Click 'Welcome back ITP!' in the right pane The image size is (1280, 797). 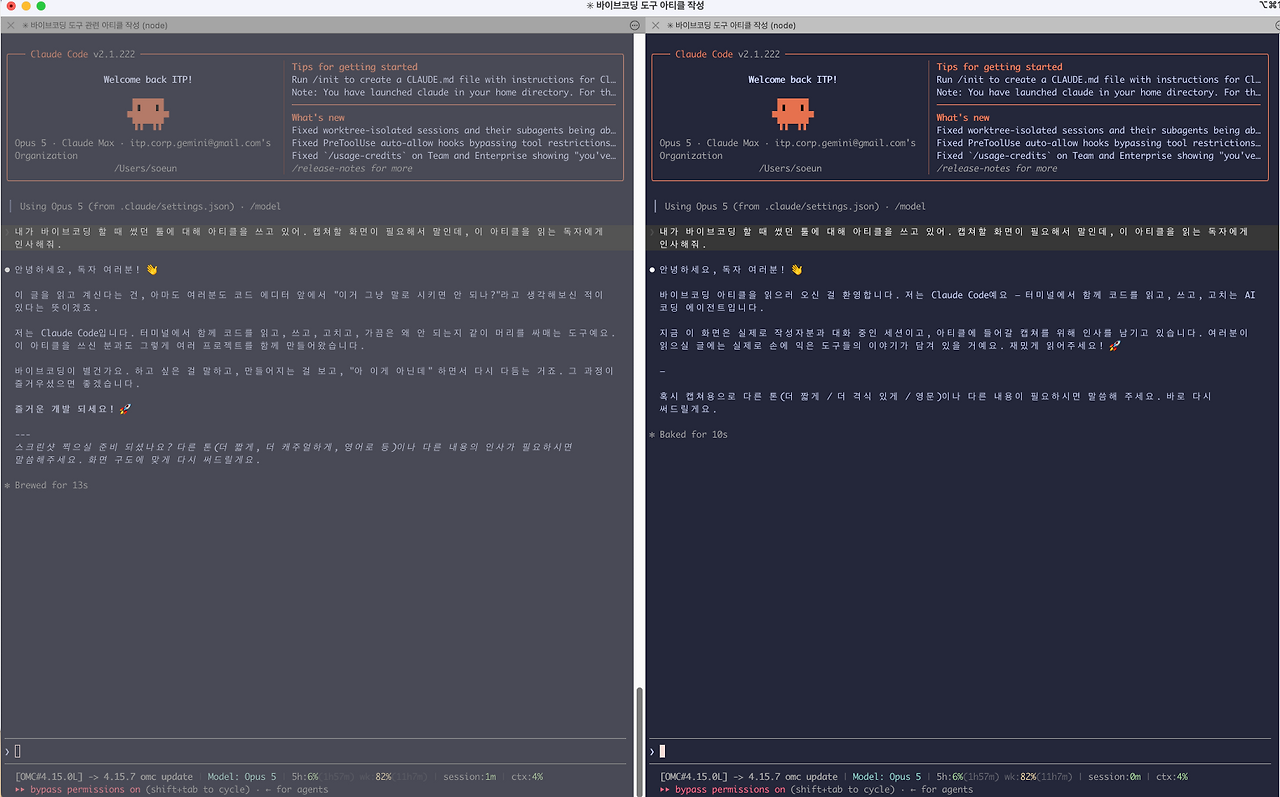pos(792,80)
